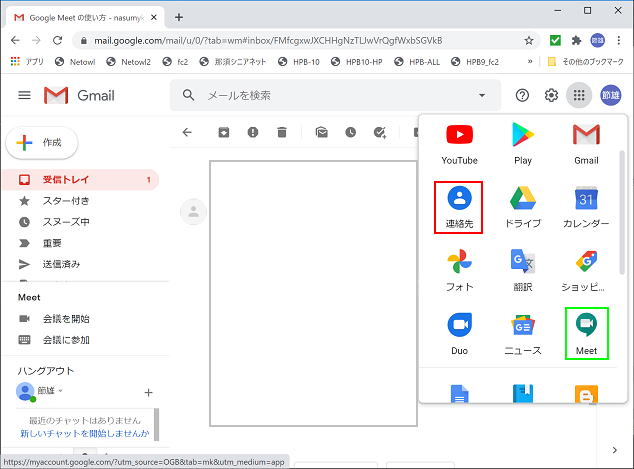Open 送信済み sent folder

[61, 264]
